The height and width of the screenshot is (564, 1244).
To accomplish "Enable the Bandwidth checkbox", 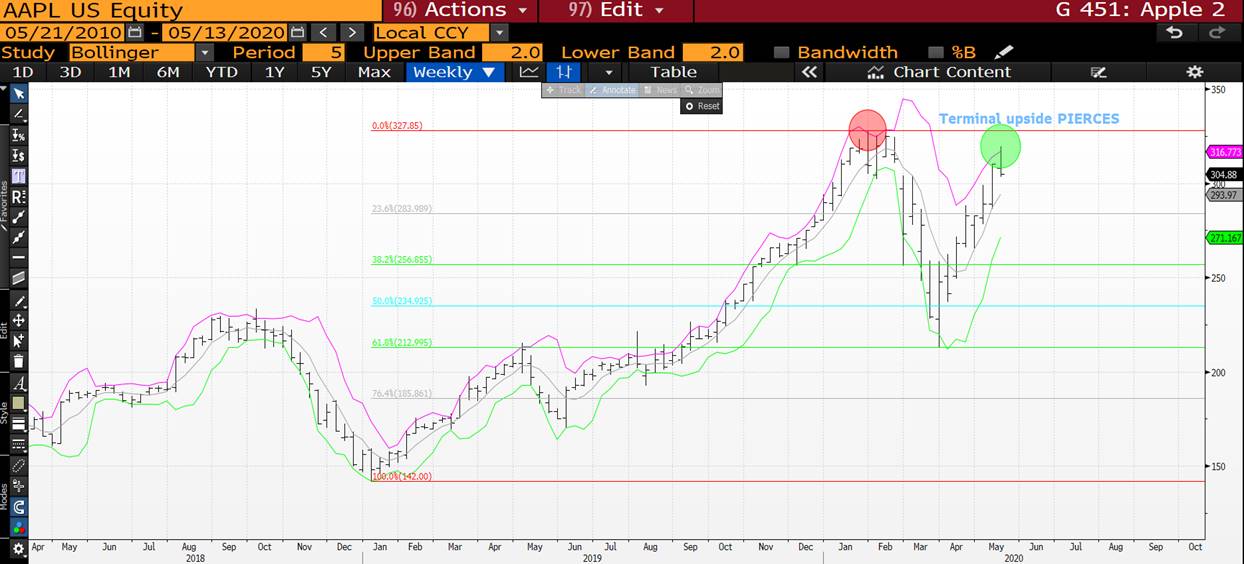I will [x=782, y=52].
